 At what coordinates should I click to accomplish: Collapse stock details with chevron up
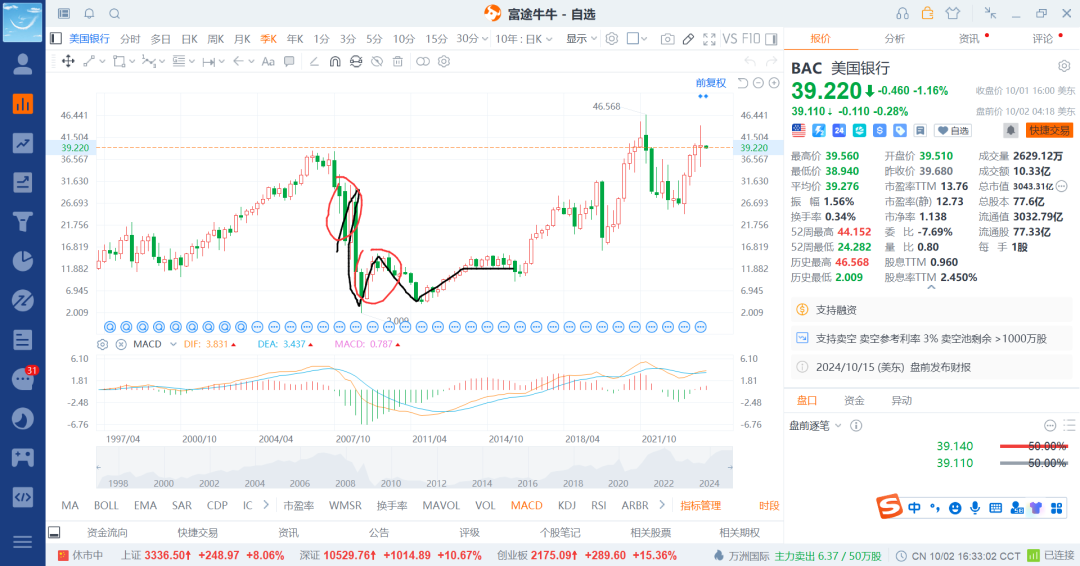click(x=931, y=287)
